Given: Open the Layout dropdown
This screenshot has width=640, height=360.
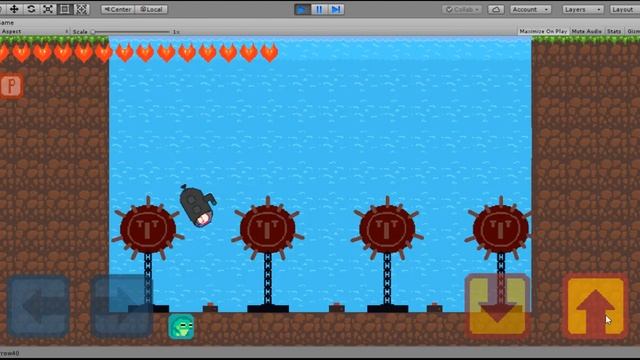Looking at the screenshot, I should coord(624,9).
